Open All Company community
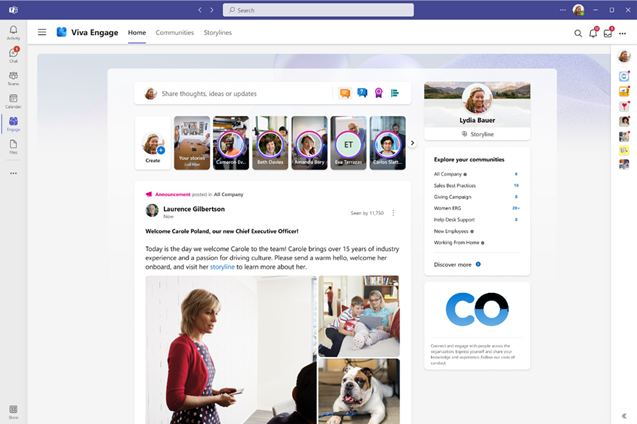 (450, 174)
